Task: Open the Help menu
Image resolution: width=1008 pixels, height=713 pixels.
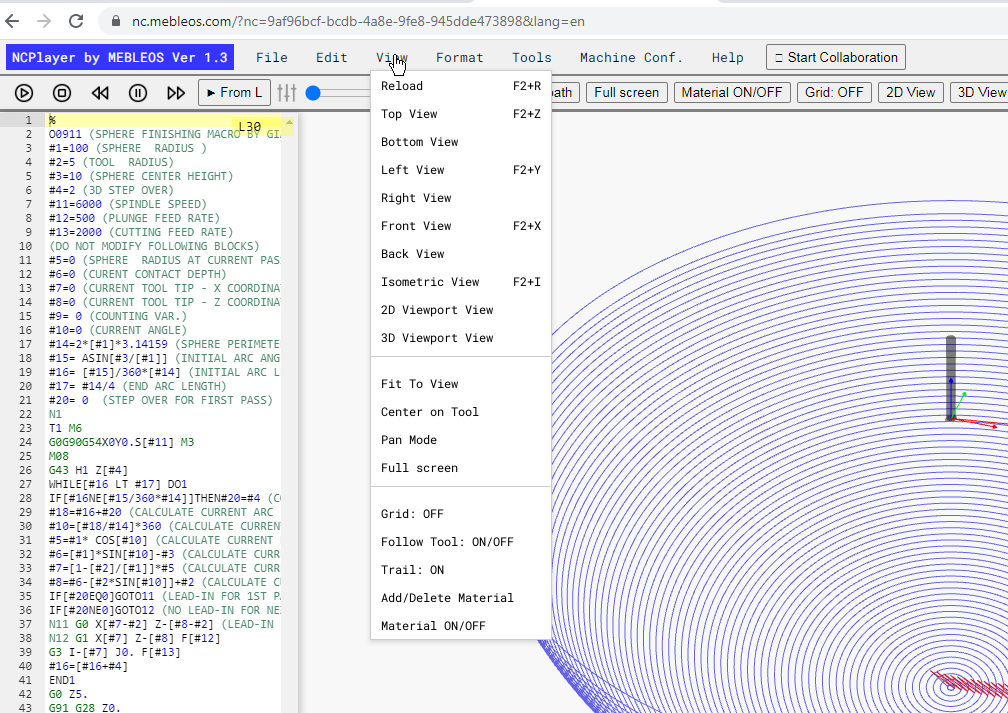Action: [728, 57]
